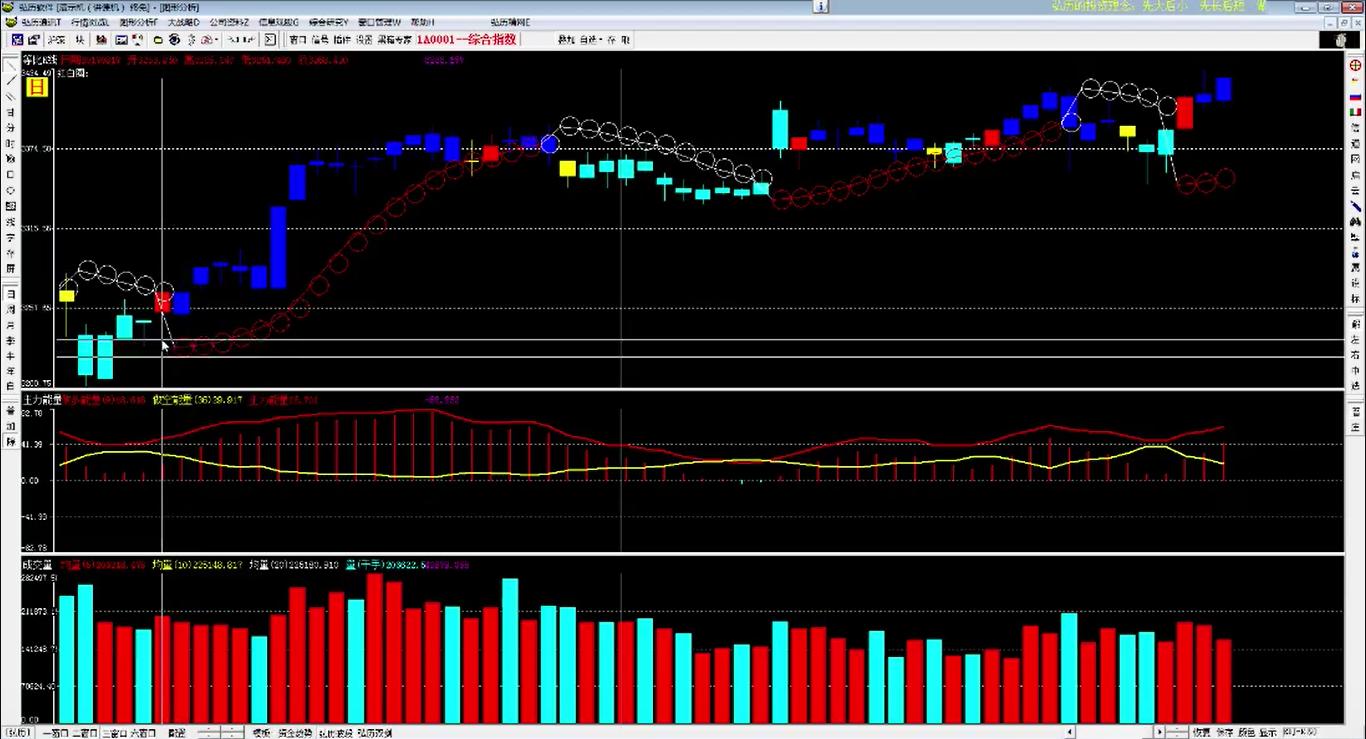
Task: Switch to the 一窗口 layout tab
Action: pos(56,733)
